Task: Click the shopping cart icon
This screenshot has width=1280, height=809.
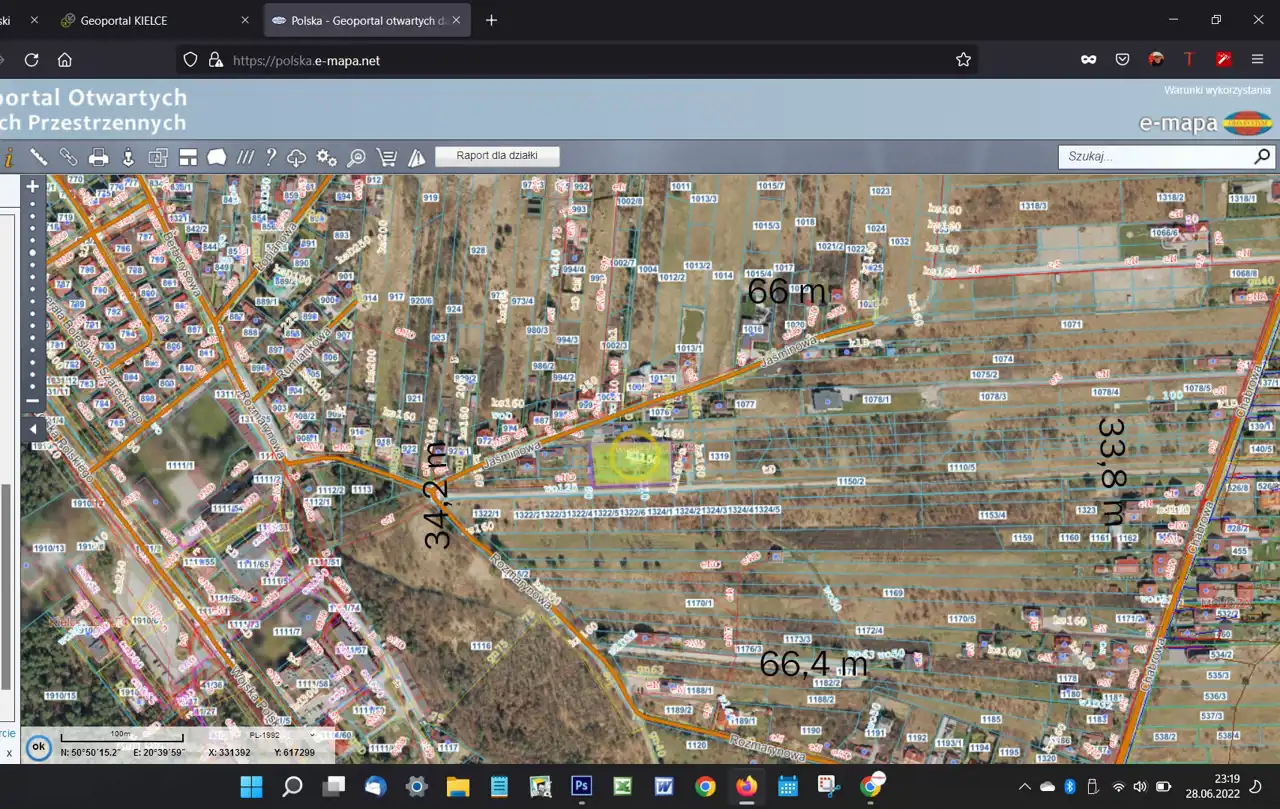Action: [386, 157]
